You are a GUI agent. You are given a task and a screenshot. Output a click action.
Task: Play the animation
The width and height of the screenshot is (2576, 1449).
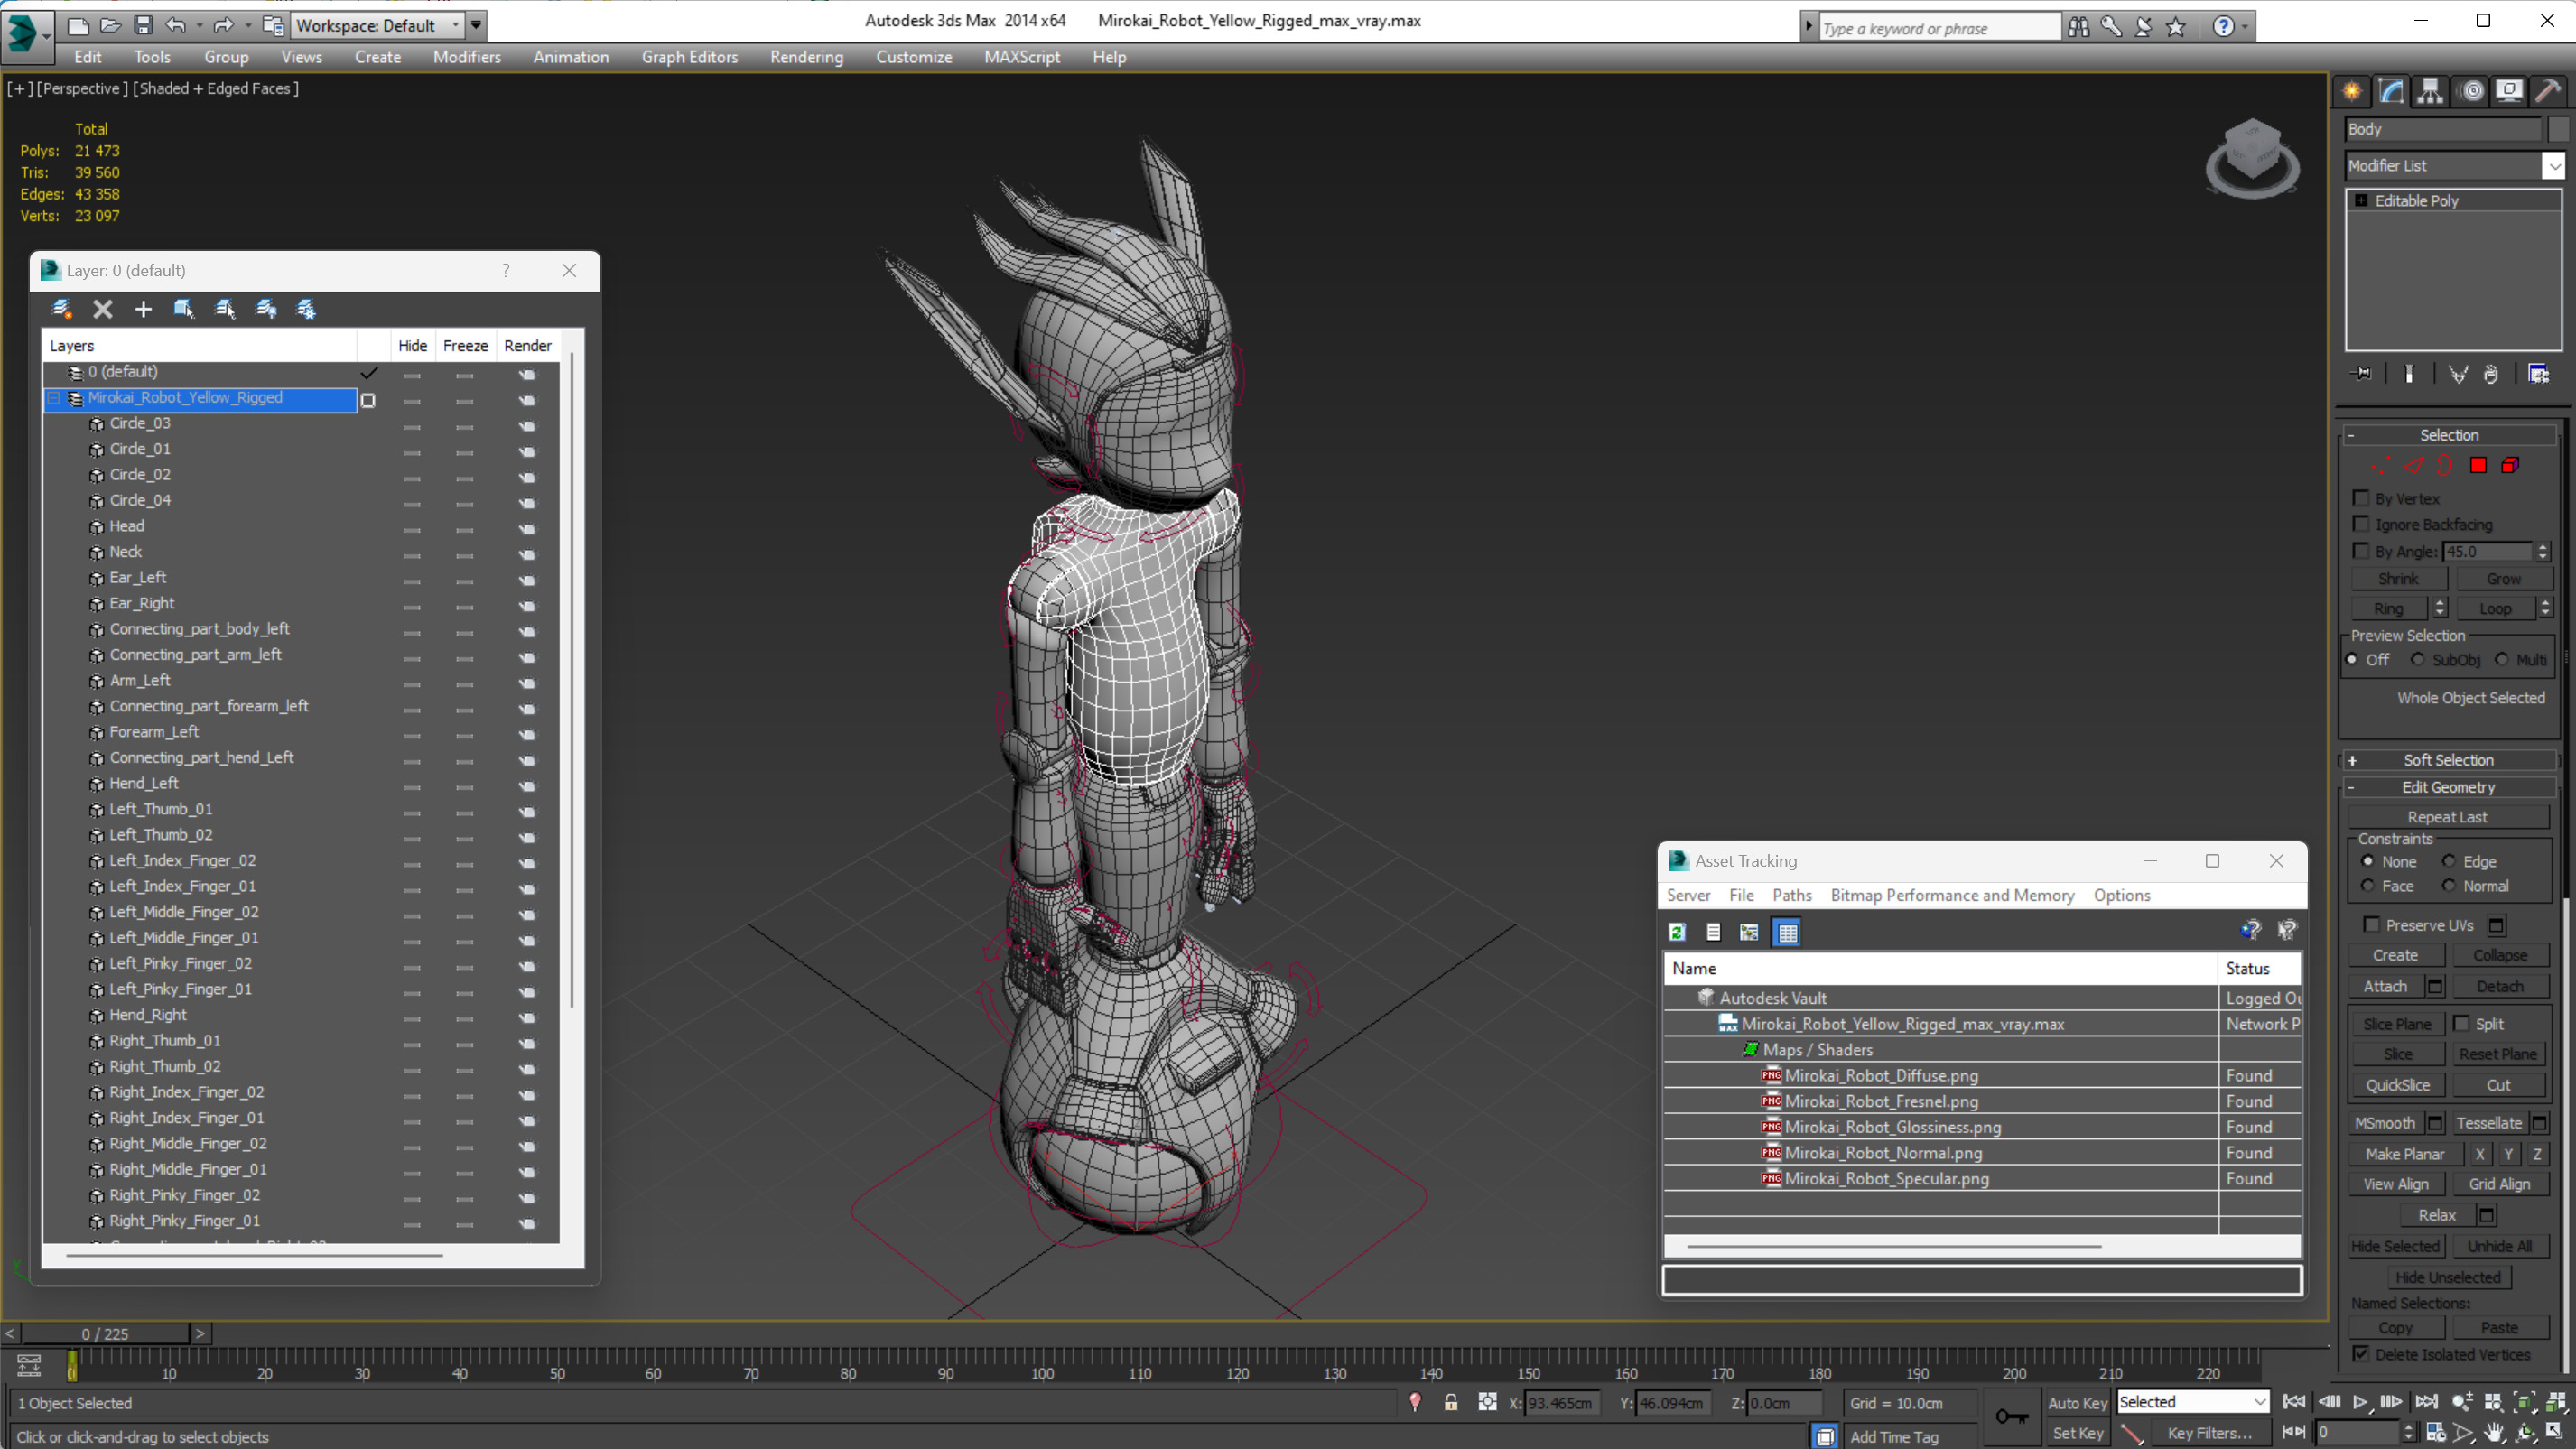[2360, 1402]
